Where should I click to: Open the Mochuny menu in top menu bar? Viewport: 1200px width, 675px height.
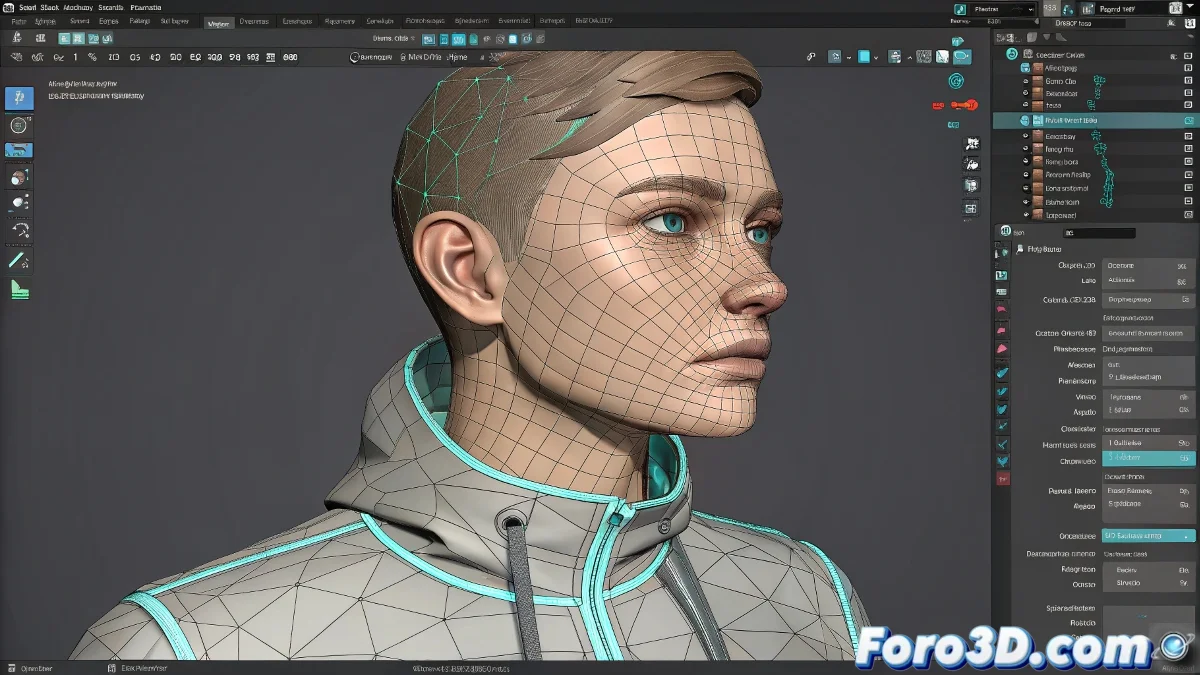[x=78, y=7]
